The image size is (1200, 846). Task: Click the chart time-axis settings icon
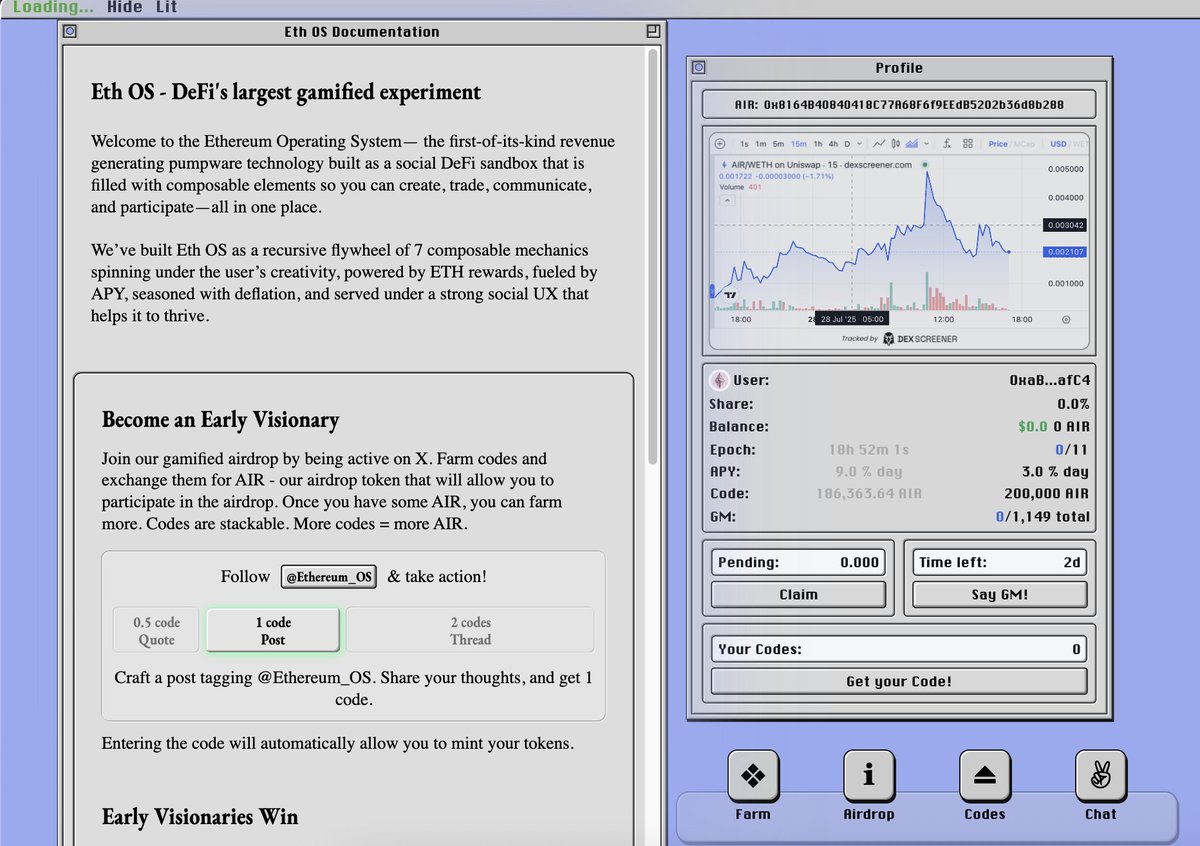(1066, 320)
